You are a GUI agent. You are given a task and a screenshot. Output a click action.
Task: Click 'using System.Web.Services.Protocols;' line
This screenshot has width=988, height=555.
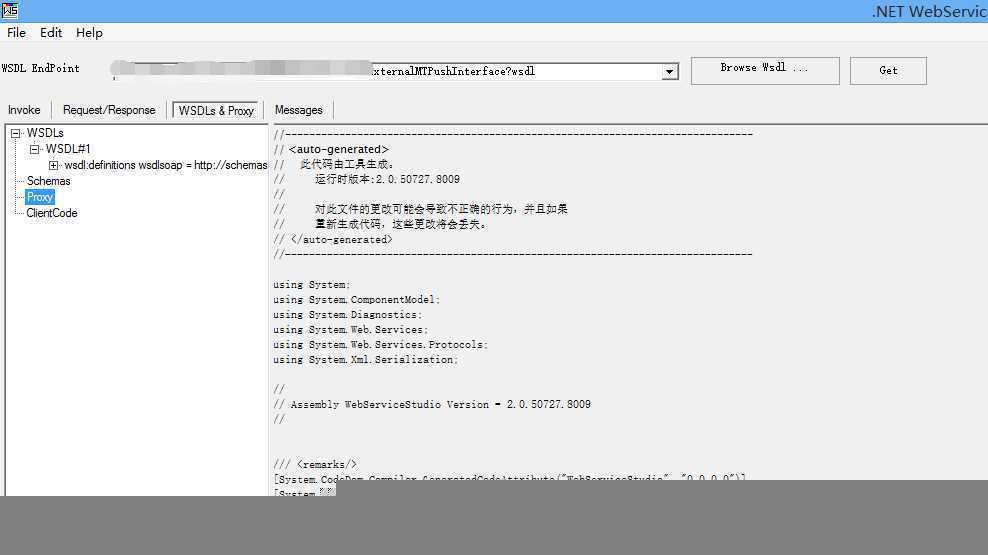pos(381,345)
